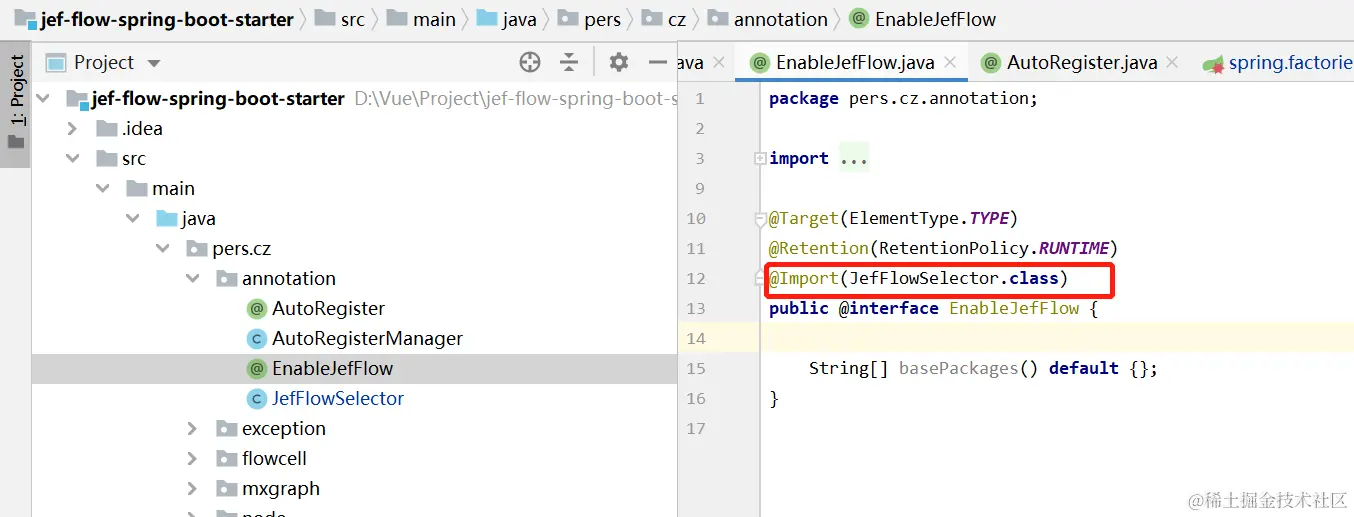1354x517 pixels.
Task: Expand the .idea folder
Action: pyautogui.click(x=72, y=129)
